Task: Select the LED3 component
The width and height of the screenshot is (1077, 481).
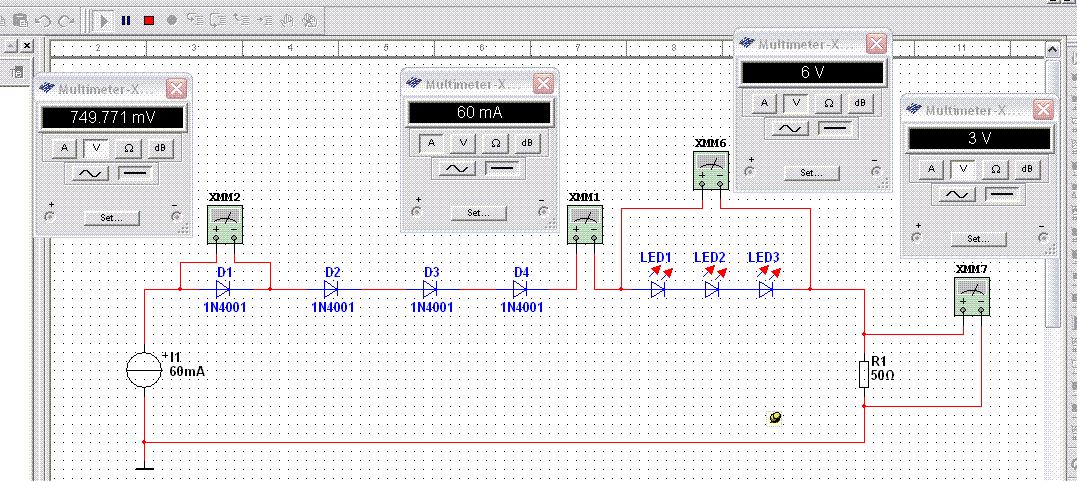Action: click(766, 289)
